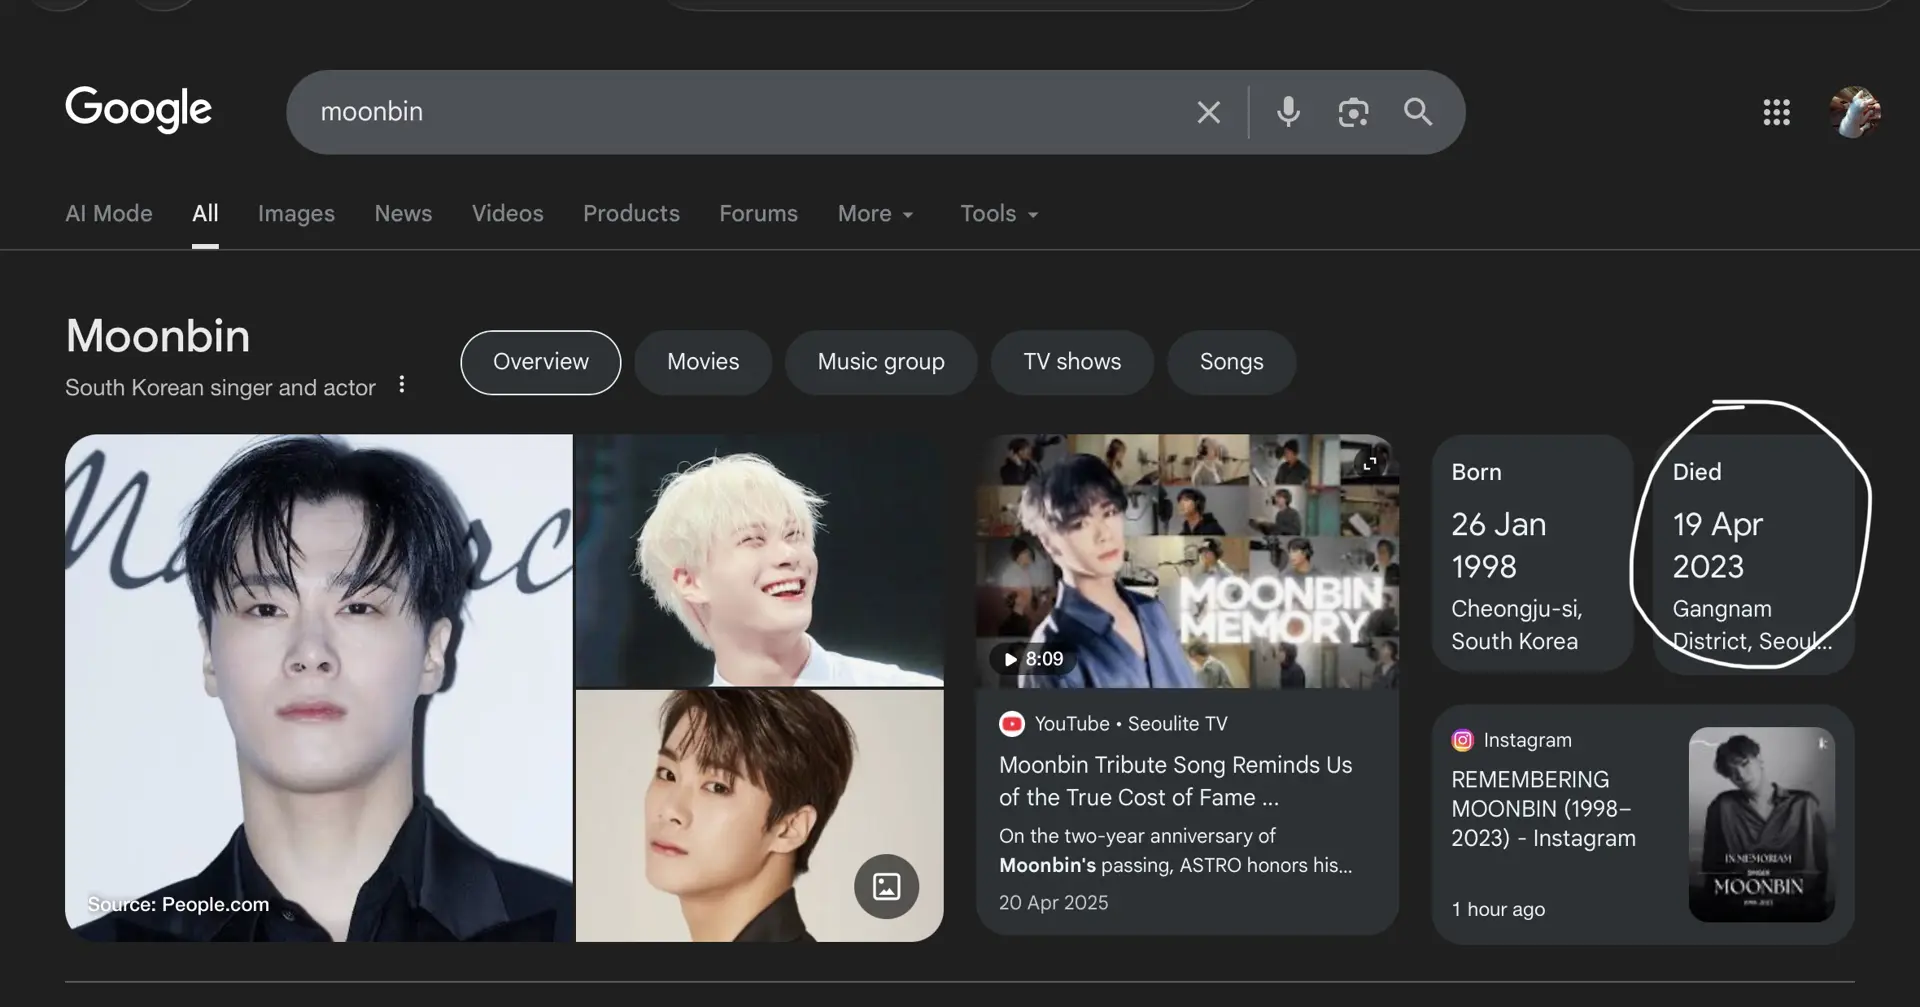Click the Gangnam District, Seoul text

pyautogui.click(x=1752, y=625)
